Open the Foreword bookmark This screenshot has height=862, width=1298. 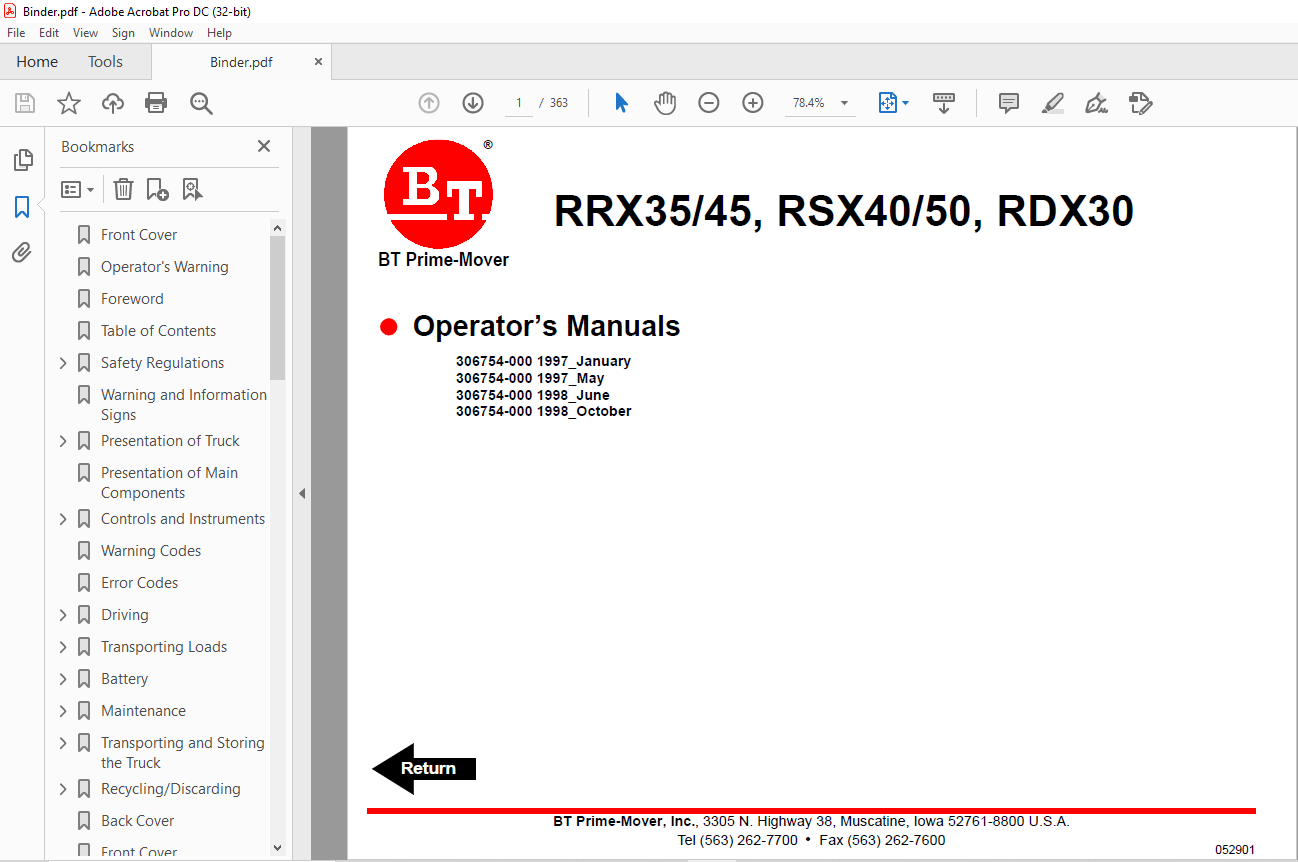(x=132, y=299)
